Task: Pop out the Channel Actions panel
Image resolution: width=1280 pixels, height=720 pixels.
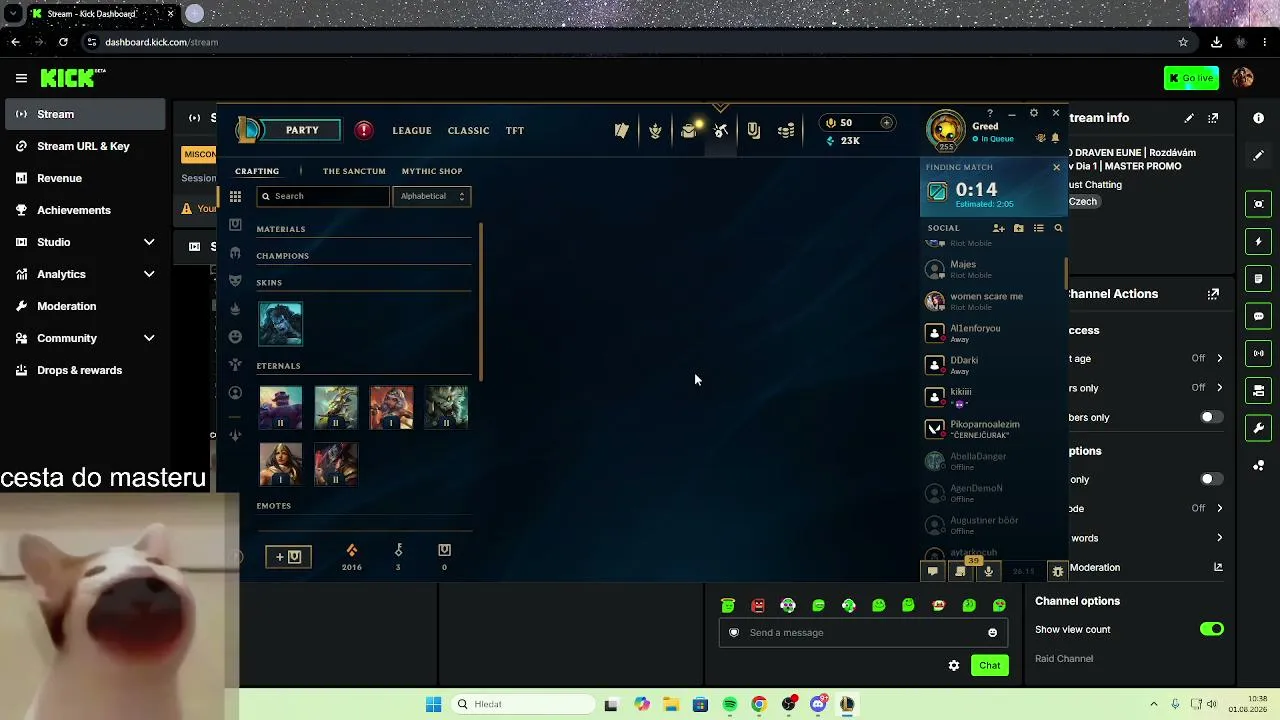Action: point(1213,294)
